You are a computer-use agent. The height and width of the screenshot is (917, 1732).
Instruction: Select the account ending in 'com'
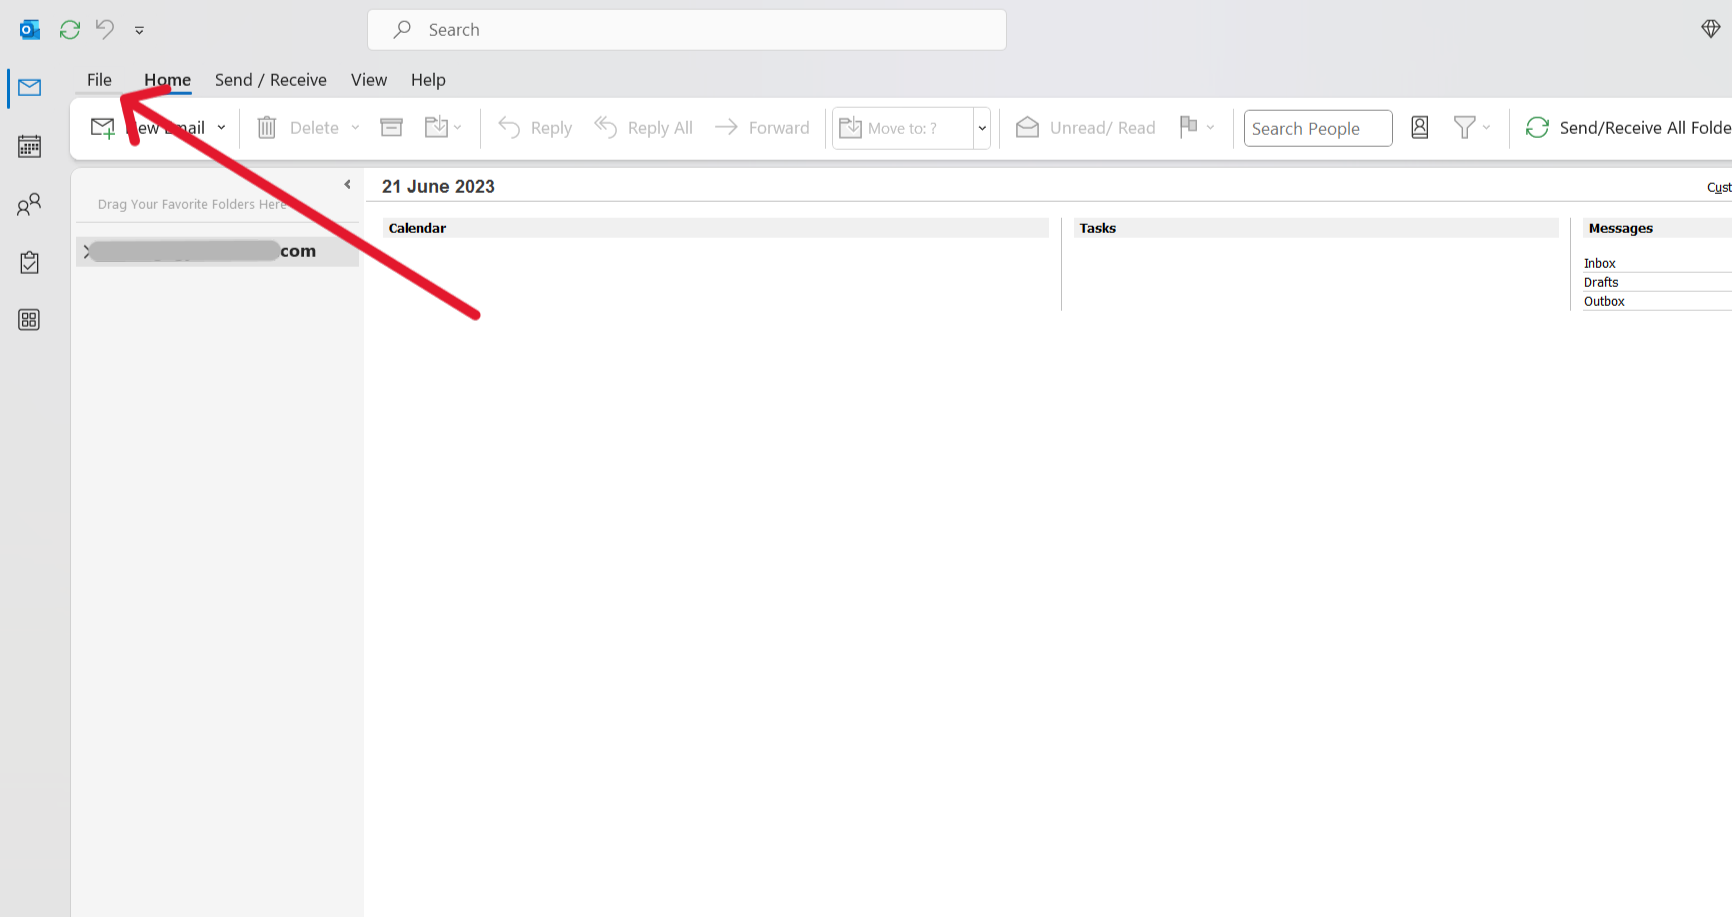click(217, 251)
